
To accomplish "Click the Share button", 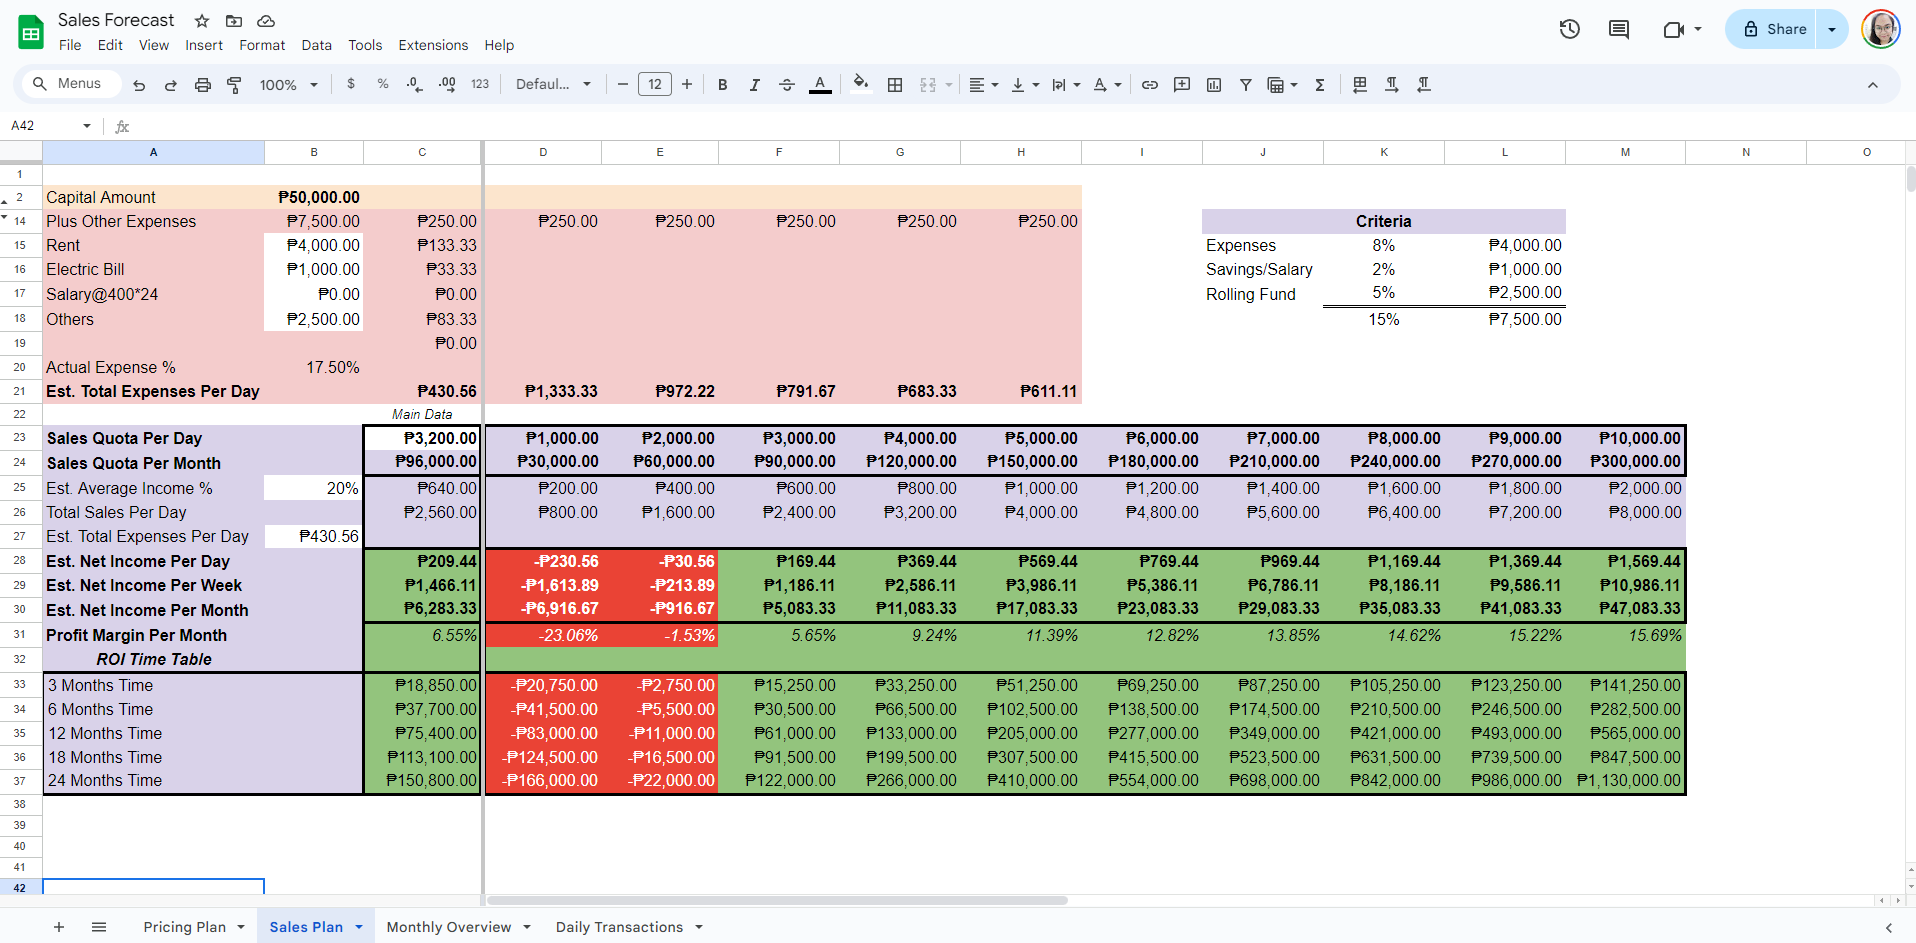I will click(1778, 28).
